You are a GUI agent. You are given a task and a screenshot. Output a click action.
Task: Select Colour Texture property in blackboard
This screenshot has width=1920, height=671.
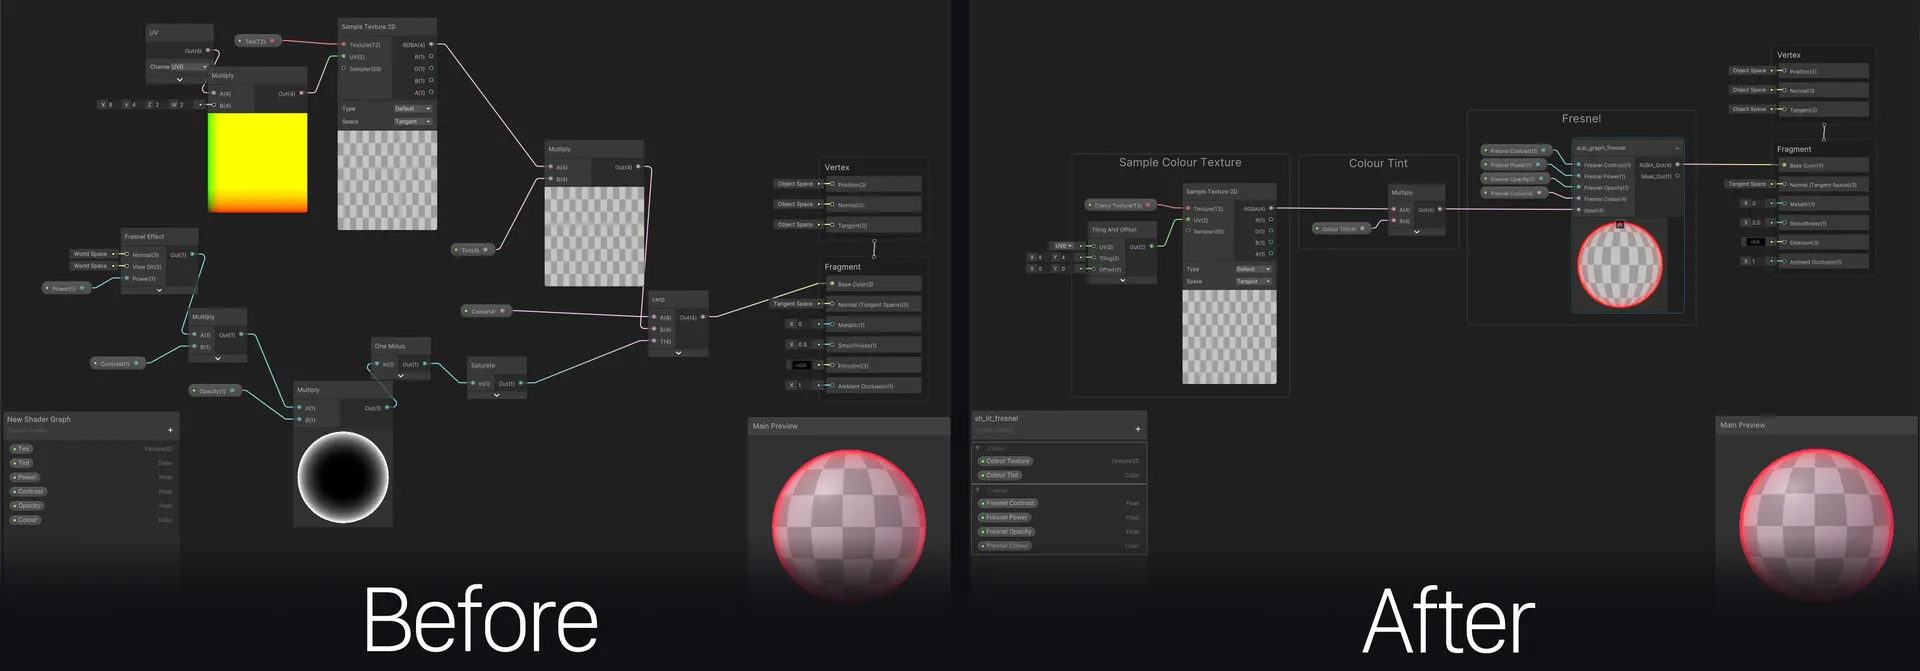pos(1005,461)
